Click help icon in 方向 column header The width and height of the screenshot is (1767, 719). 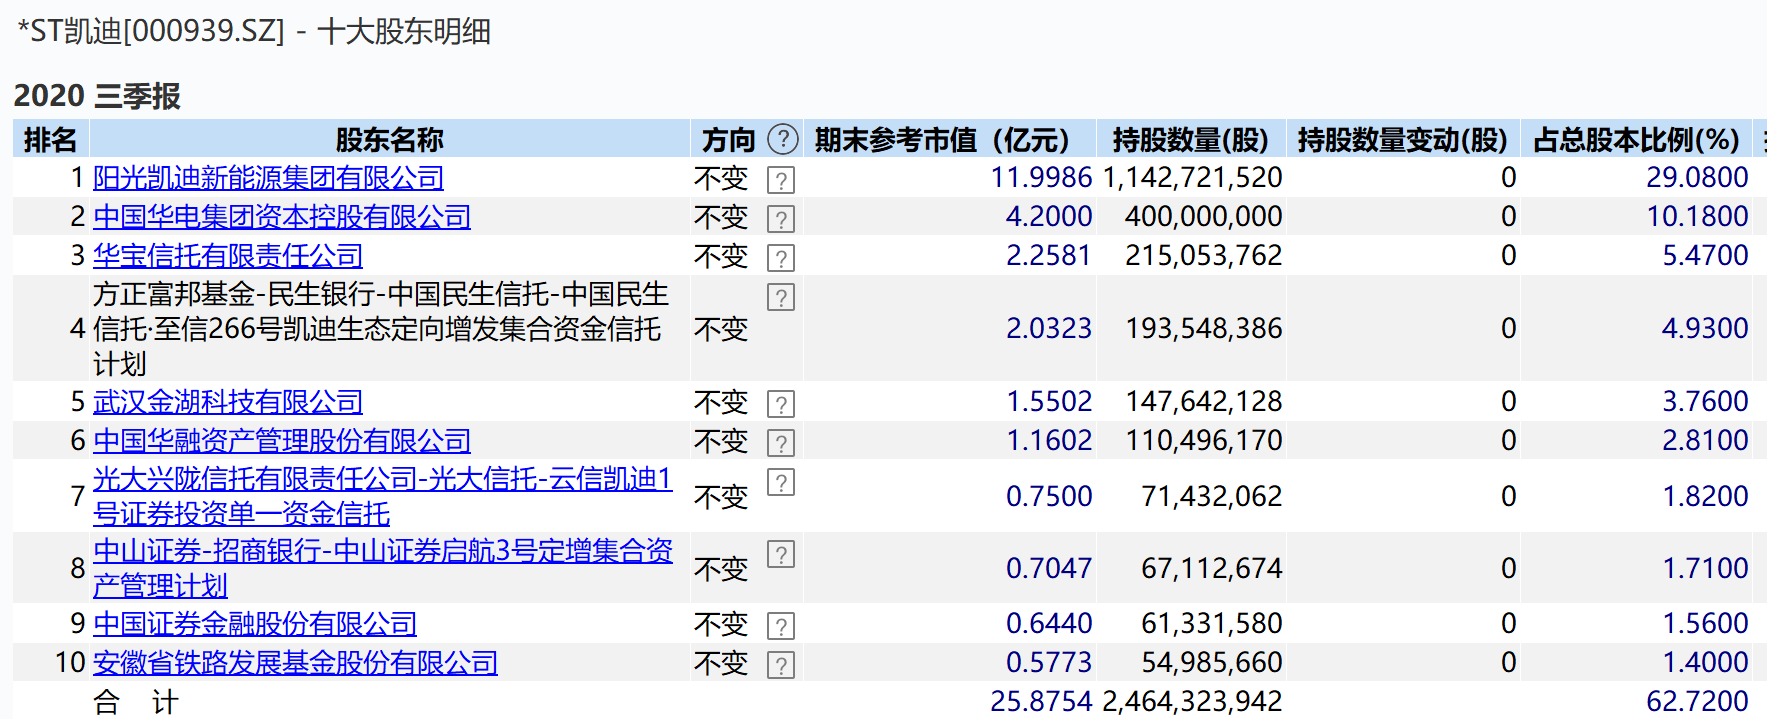point(783,139)
